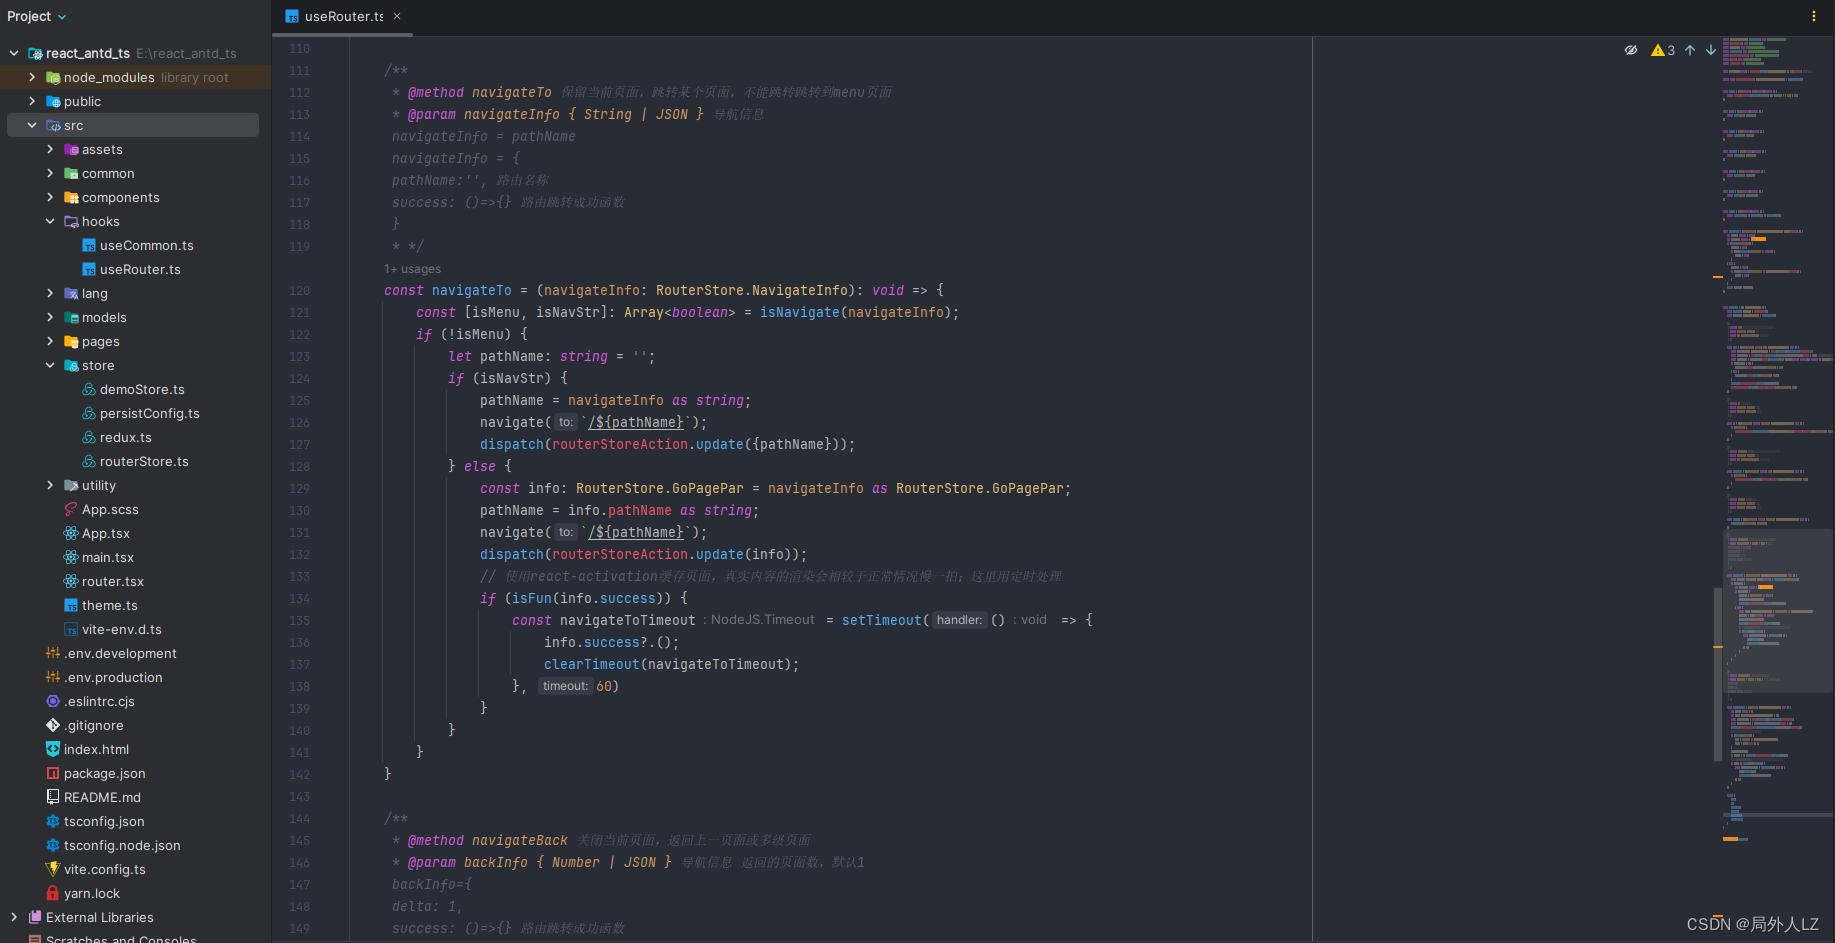
Task: Click the App.tsx React icon
Action: (71, 533)
